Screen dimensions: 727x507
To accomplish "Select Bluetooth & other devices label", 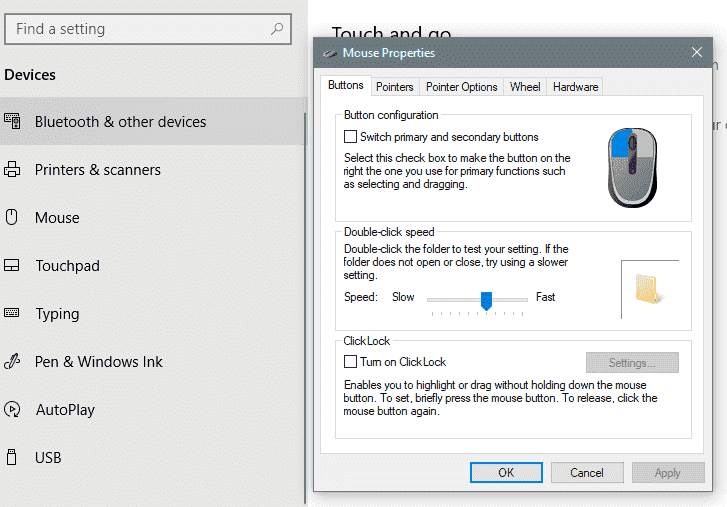I will tap(121, 122).
